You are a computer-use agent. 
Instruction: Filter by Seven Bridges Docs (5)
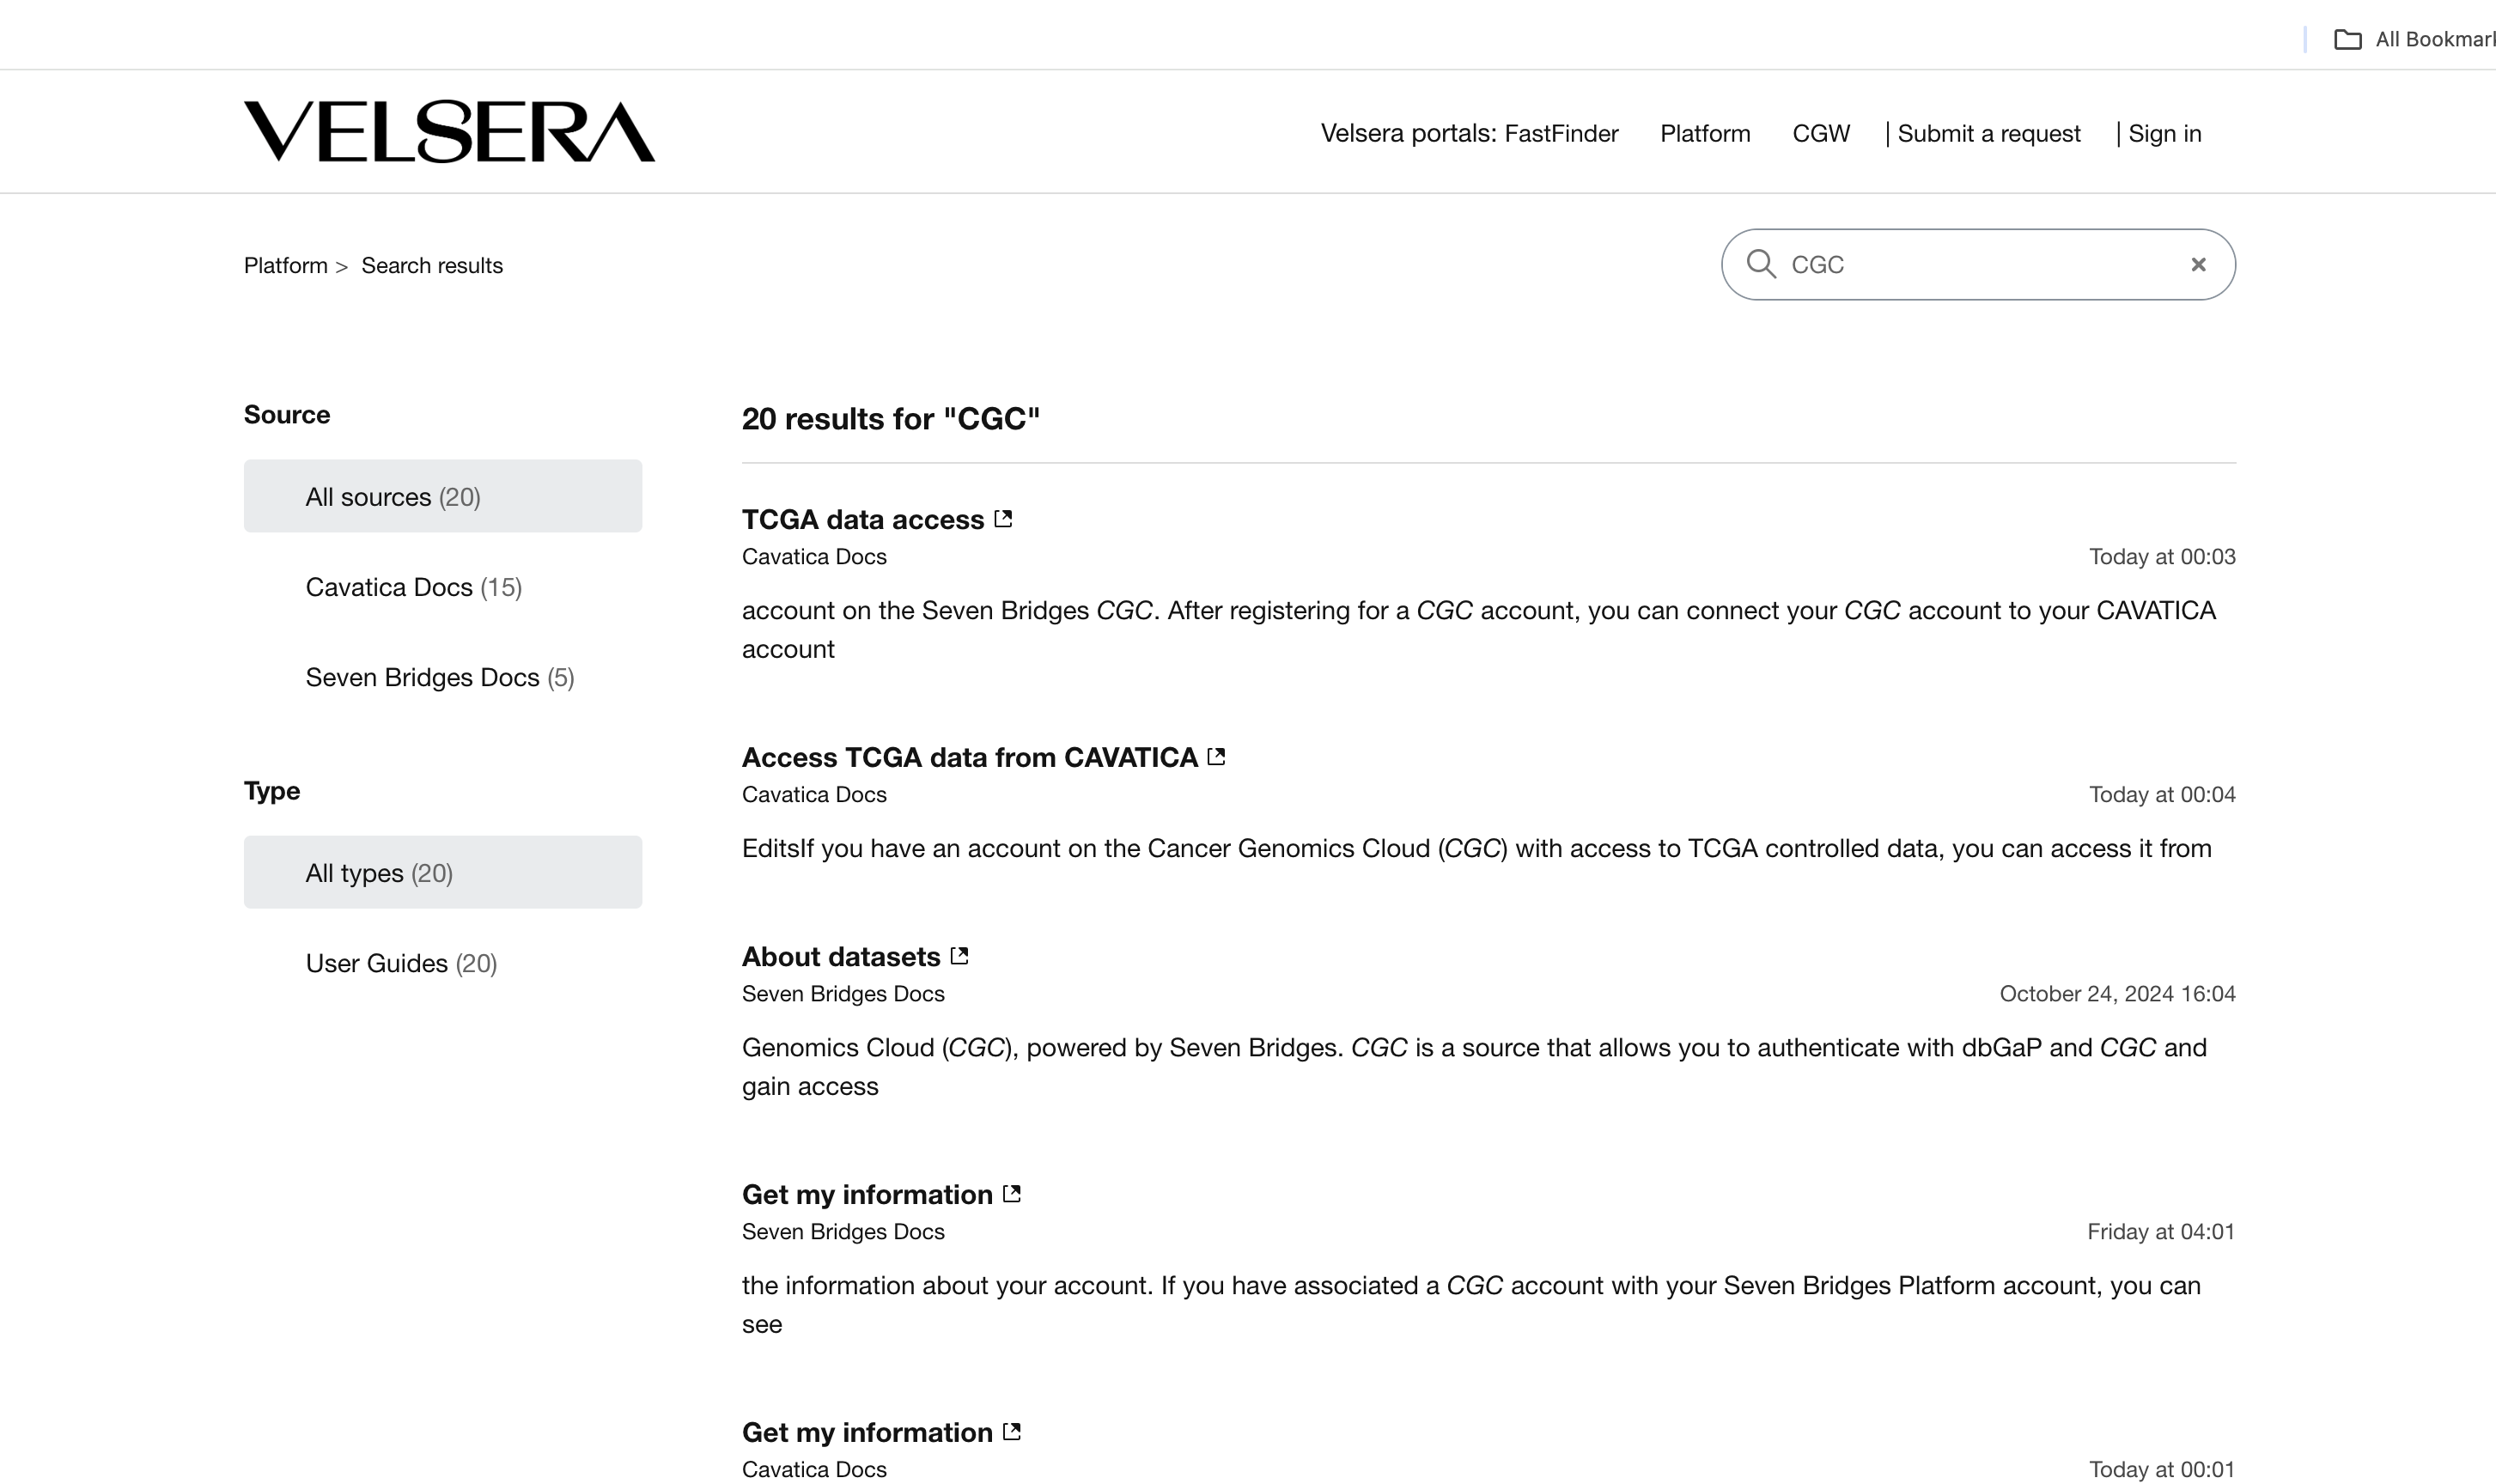439,677
